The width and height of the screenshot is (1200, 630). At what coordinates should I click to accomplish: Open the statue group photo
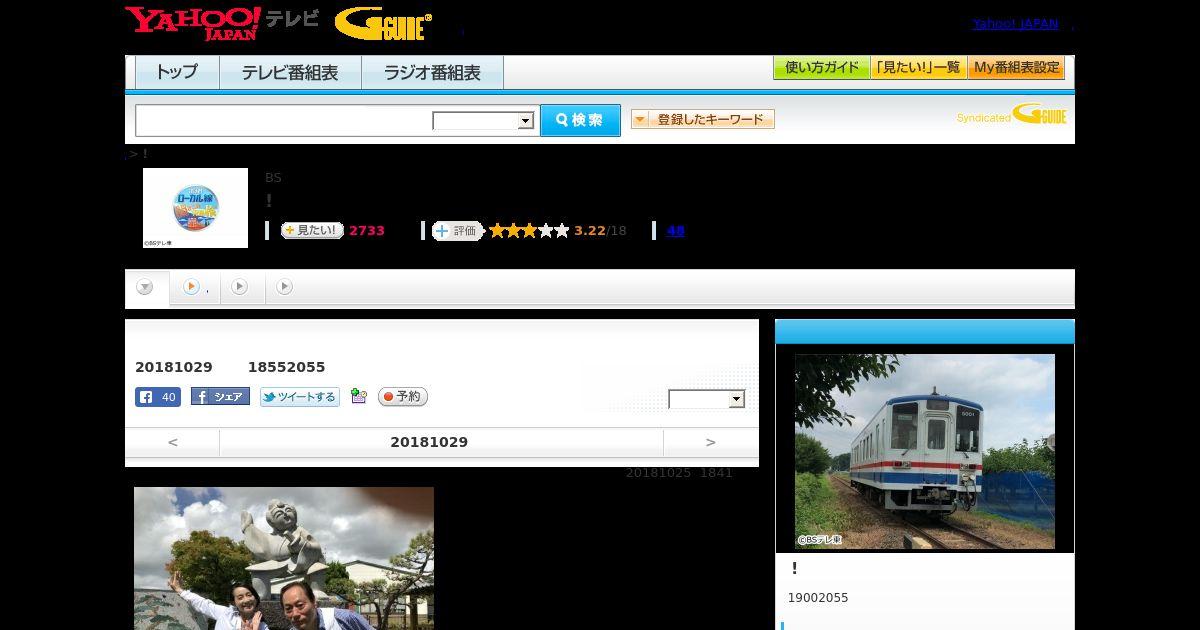tap(284, 558)
